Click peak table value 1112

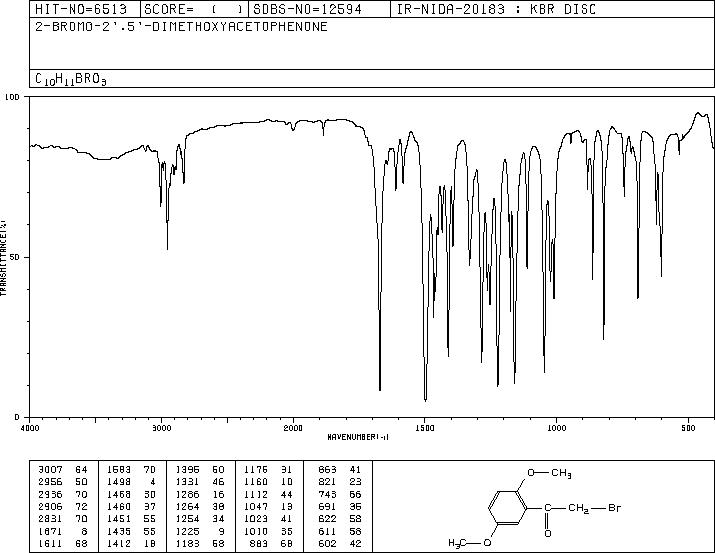[x=256, y=494]
